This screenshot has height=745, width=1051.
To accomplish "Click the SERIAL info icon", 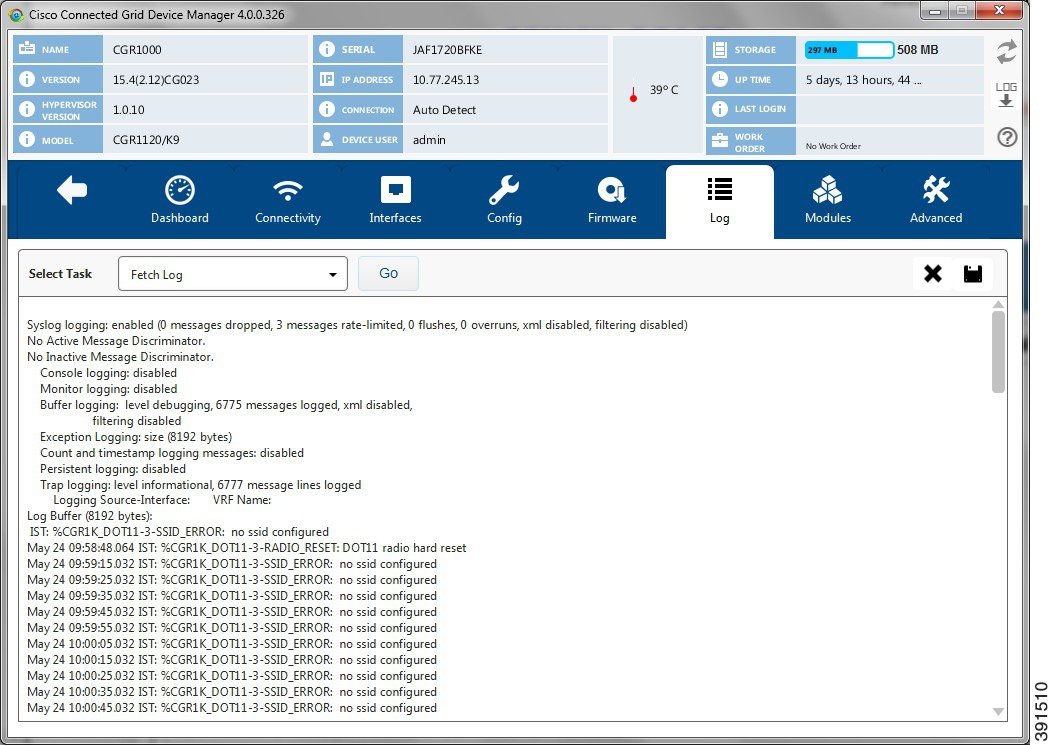I will (326, 49).
